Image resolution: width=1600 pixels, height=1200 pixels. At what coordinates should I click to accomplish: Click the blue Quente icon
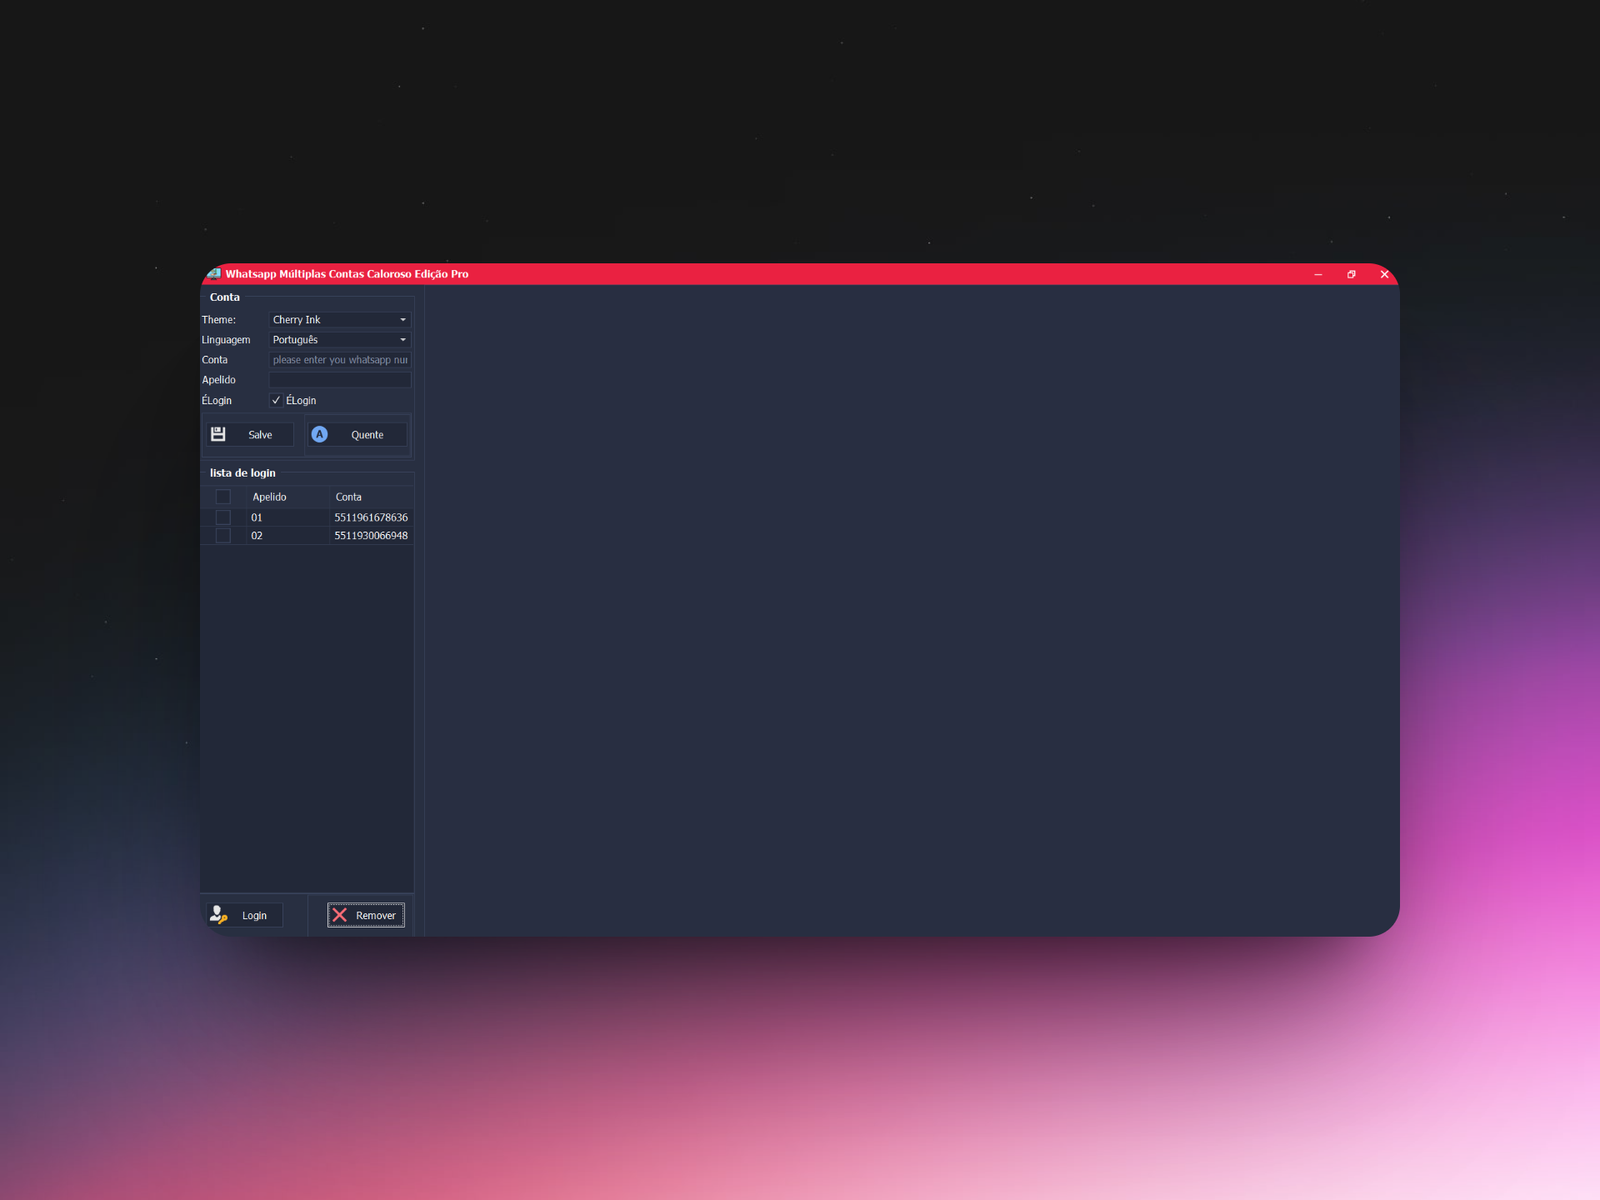(x=319, y=434)
